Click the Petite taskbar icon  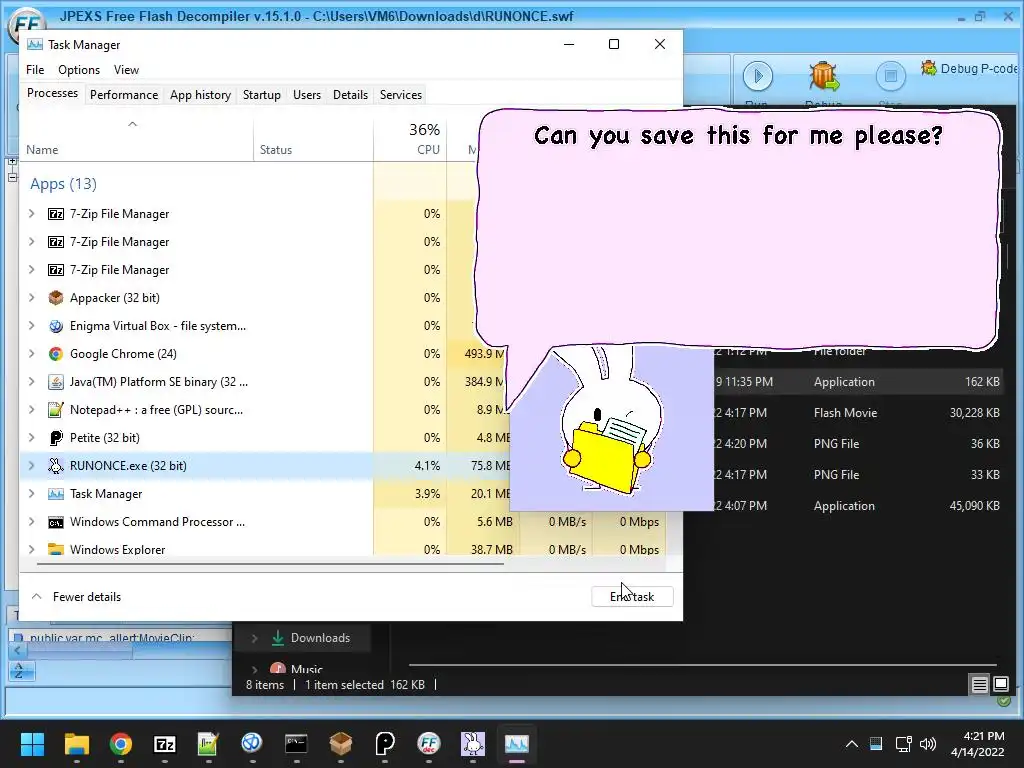[x=385, y=744]
